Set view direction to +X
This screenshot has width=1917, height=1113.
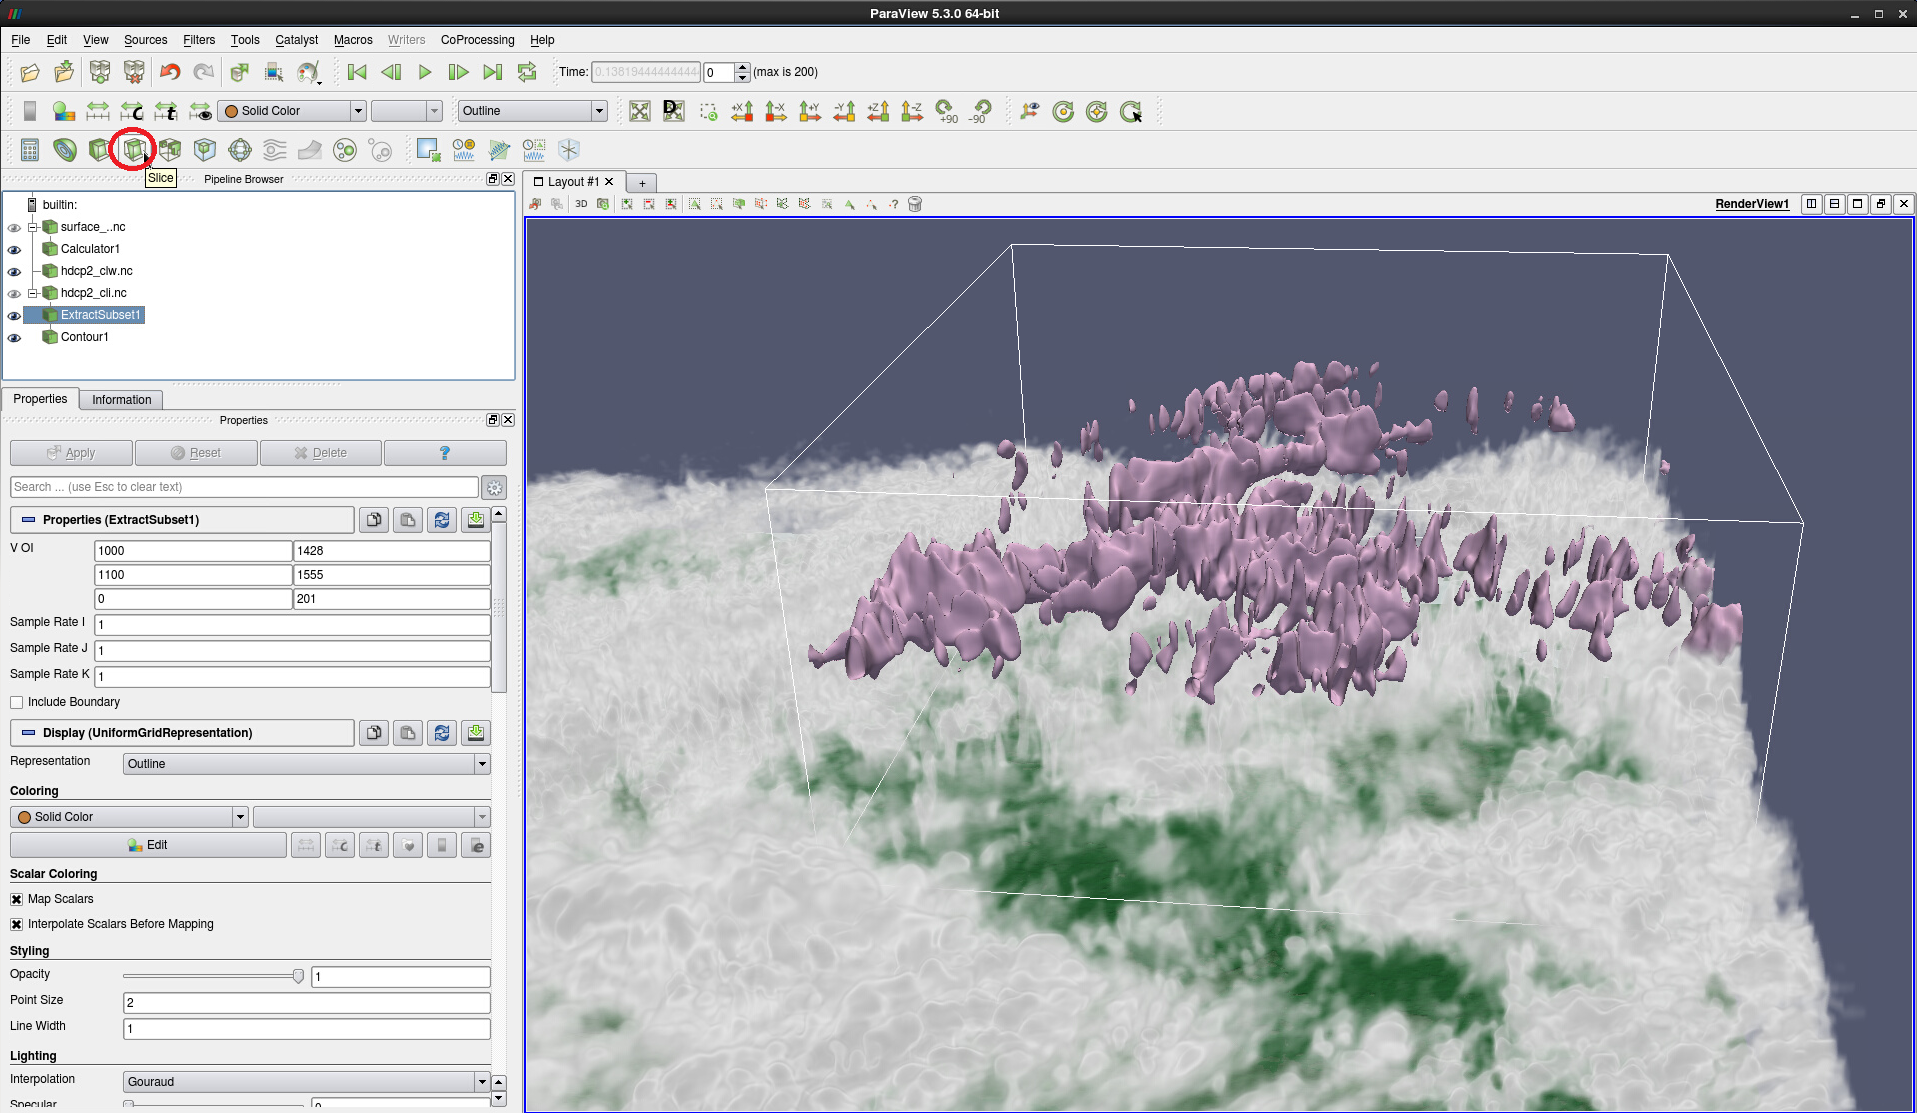tap(742, 111)
